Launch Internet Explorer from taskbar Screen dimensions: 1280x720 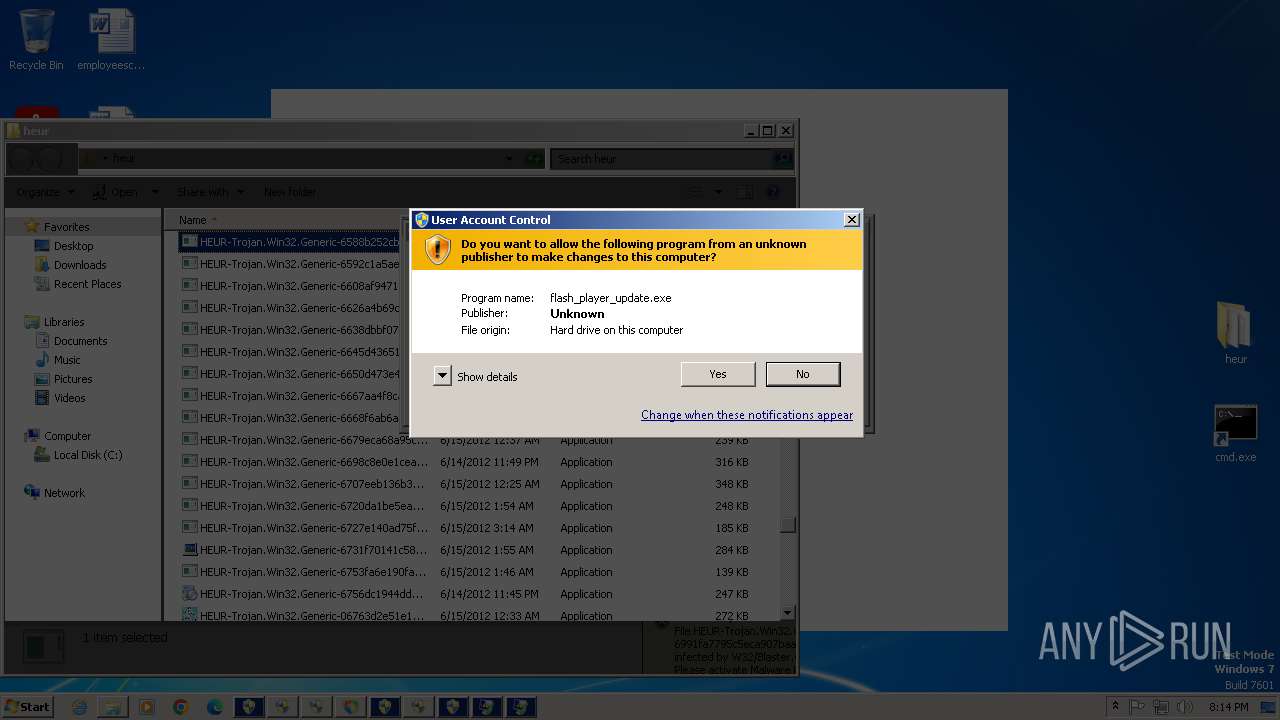80,707
